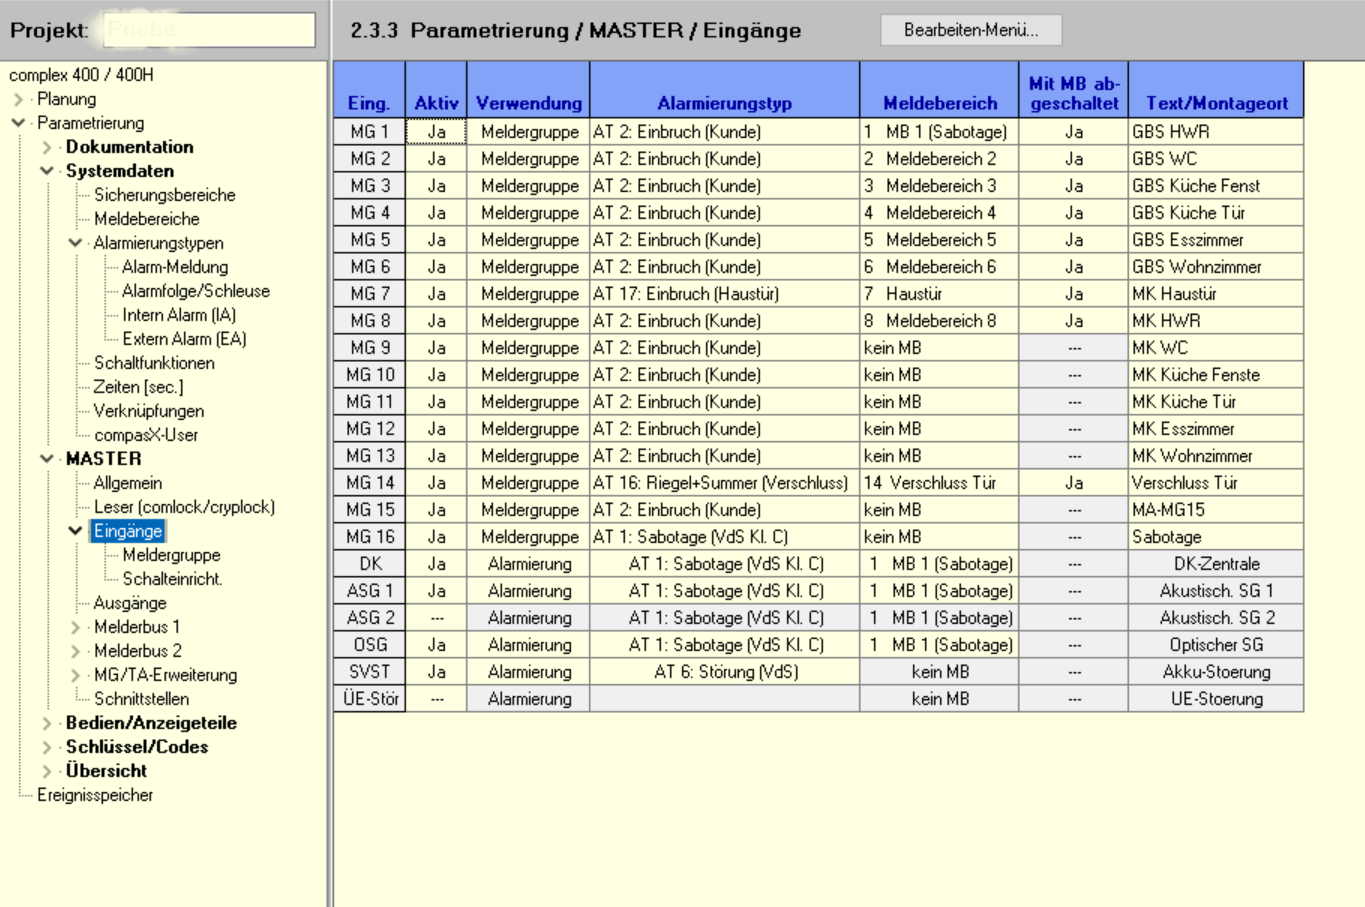Click the Projekt name input field
Screen dimensions: 1365x907
click(x=209, y=30)
